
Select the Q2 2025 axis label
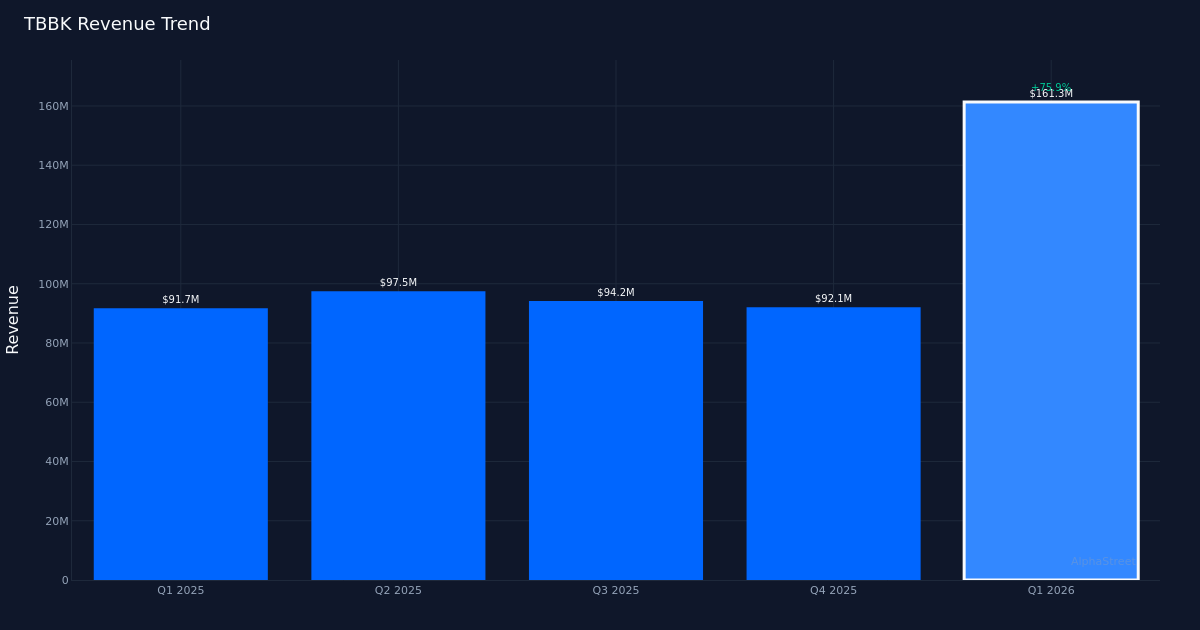397,590
